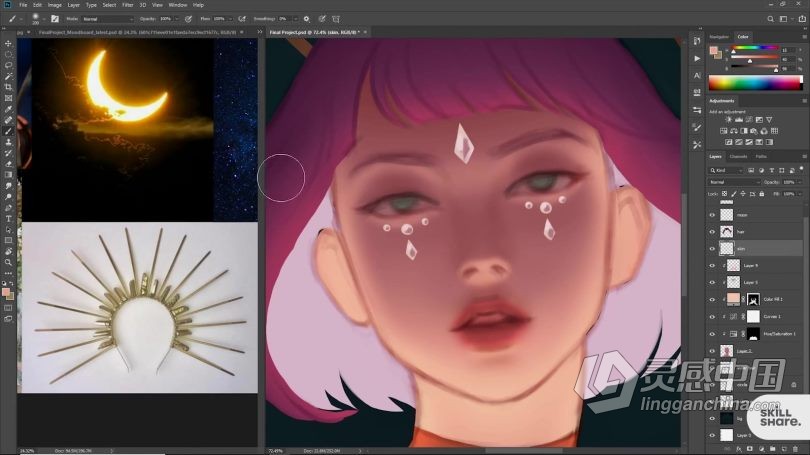The image size is (810, 455).
Task: Open the Smoothing value dropdown
Action: 295,19
